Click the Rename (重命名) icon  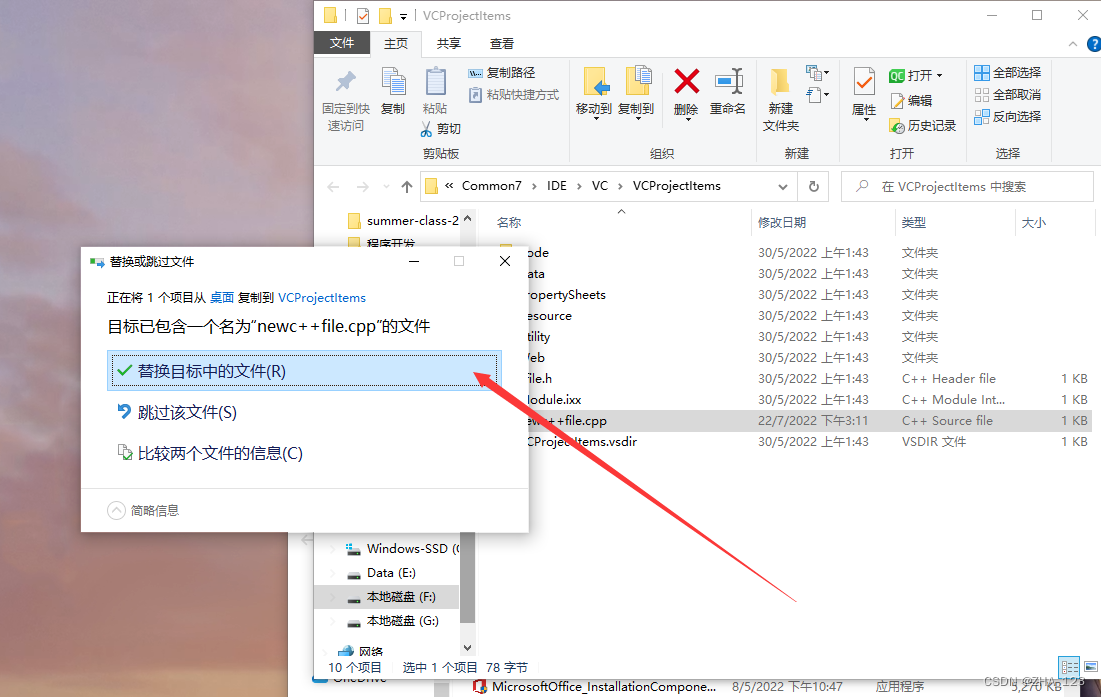pos(728,81)
